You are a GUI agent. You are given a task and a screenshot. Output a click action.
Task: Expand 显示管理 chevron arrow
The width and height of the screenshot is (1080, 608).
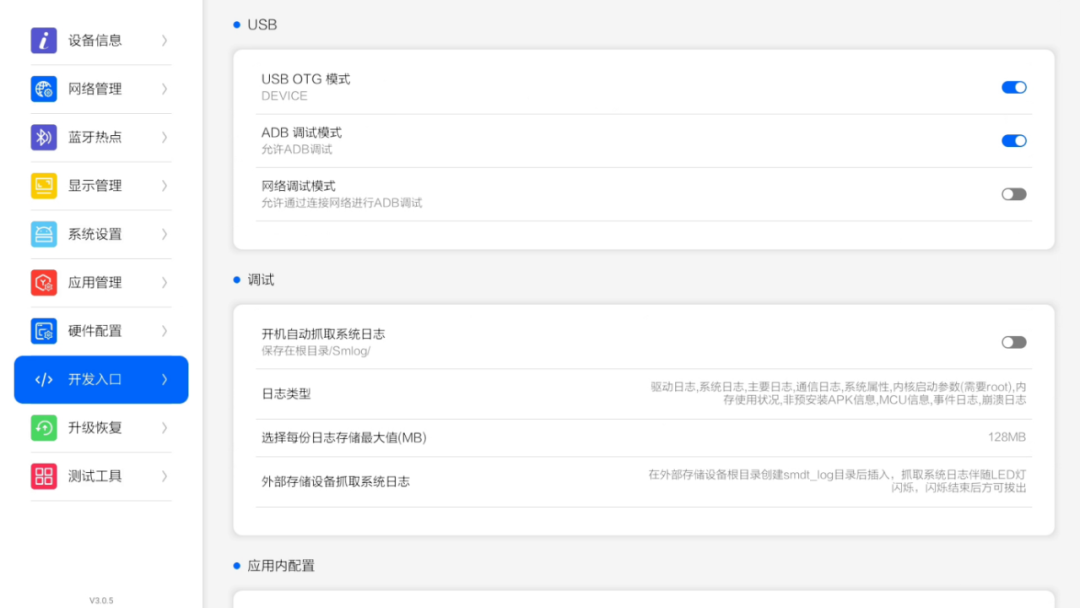point(165,186)
